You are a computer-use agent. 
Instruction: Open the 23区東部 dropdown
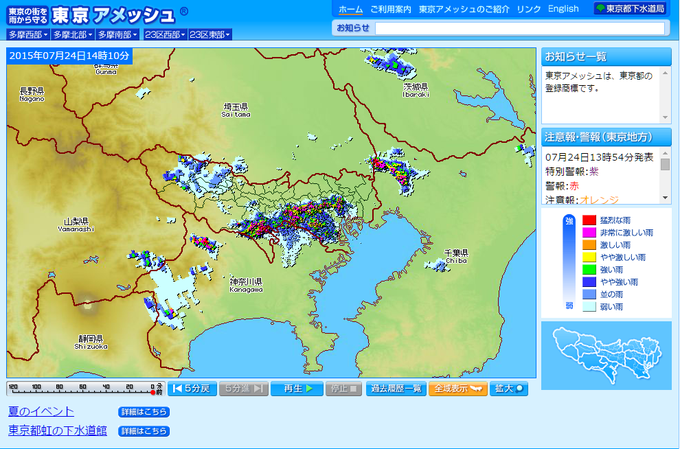[x=210, y=35]
